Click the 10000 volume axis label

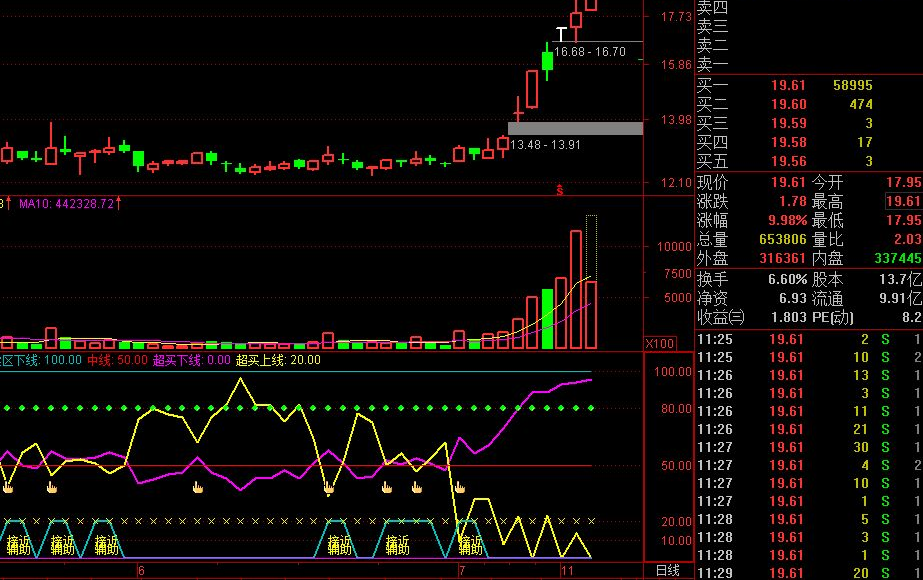click(x=675, y=247)
